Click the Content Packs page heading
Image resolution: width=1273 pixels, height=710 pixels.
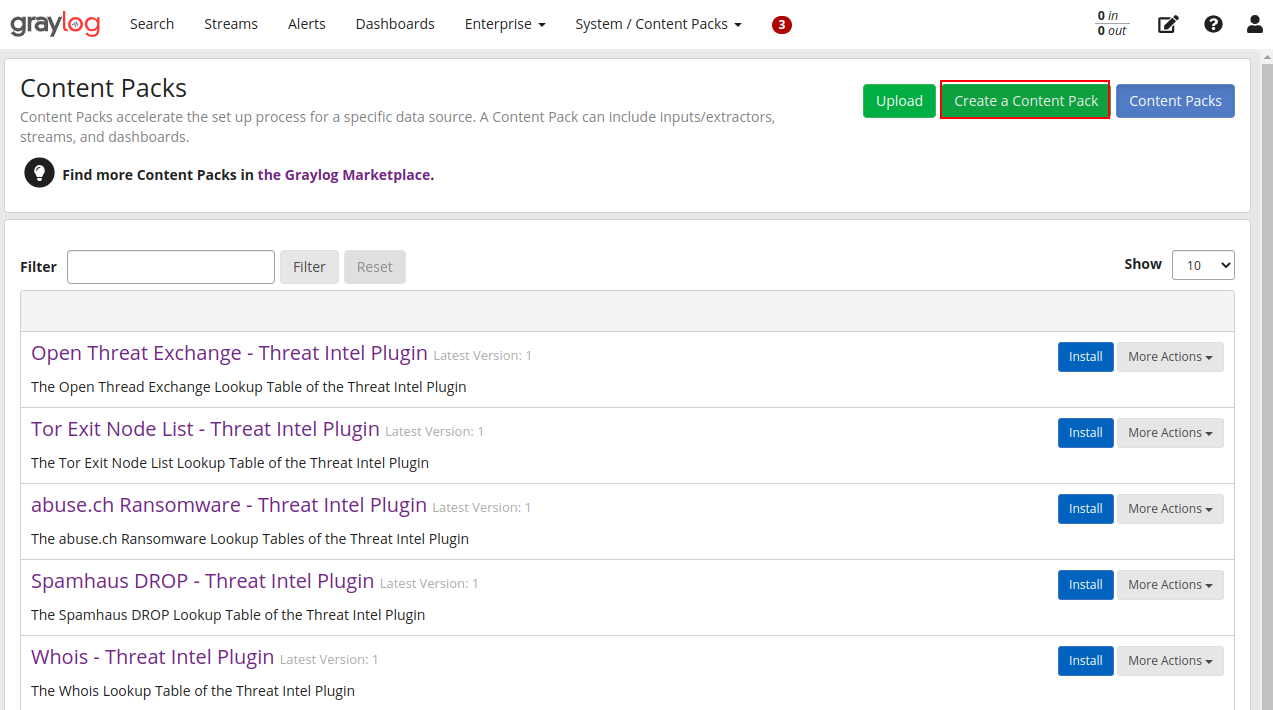click(x=104, y=88)
